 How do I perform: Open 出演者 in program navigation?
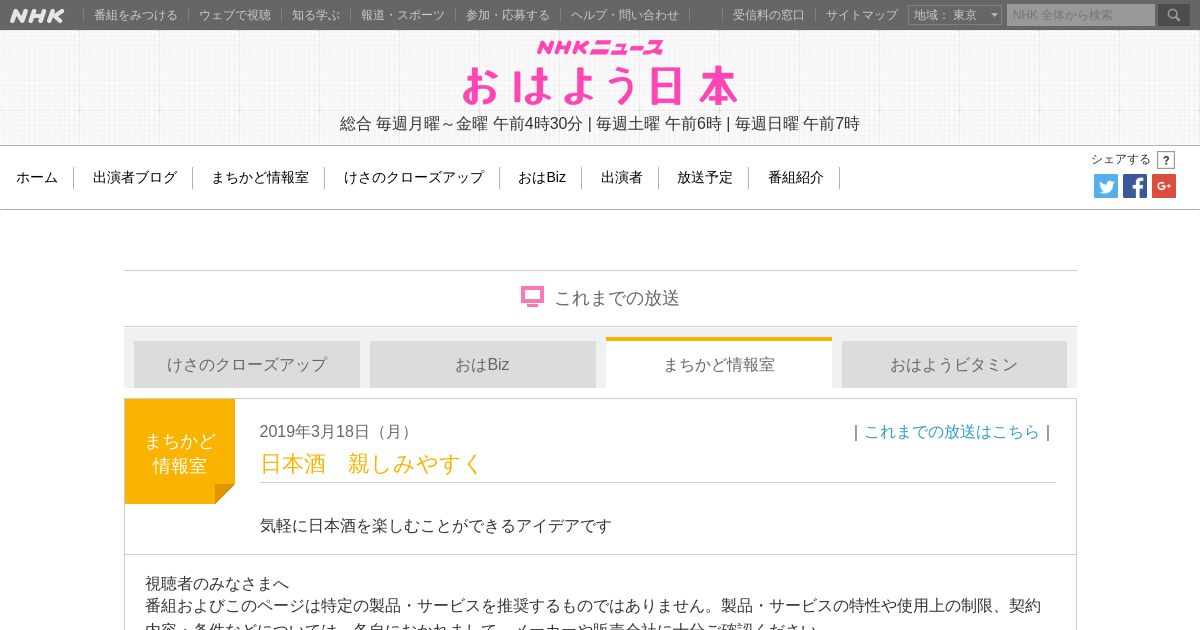click(x=622, y=178)
